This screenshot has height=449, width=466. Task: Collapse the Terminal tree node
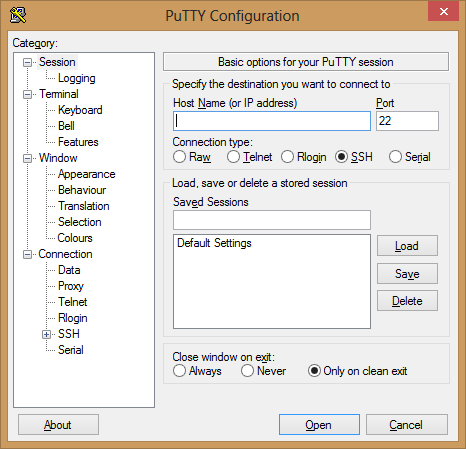tap(27, 94)
